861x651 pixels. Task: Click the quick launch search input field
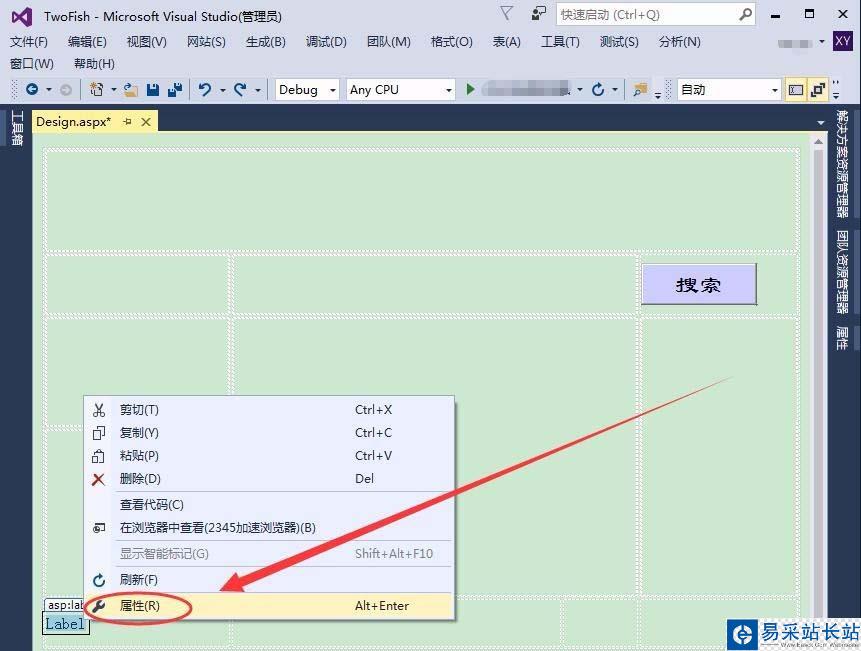(648, 14)
